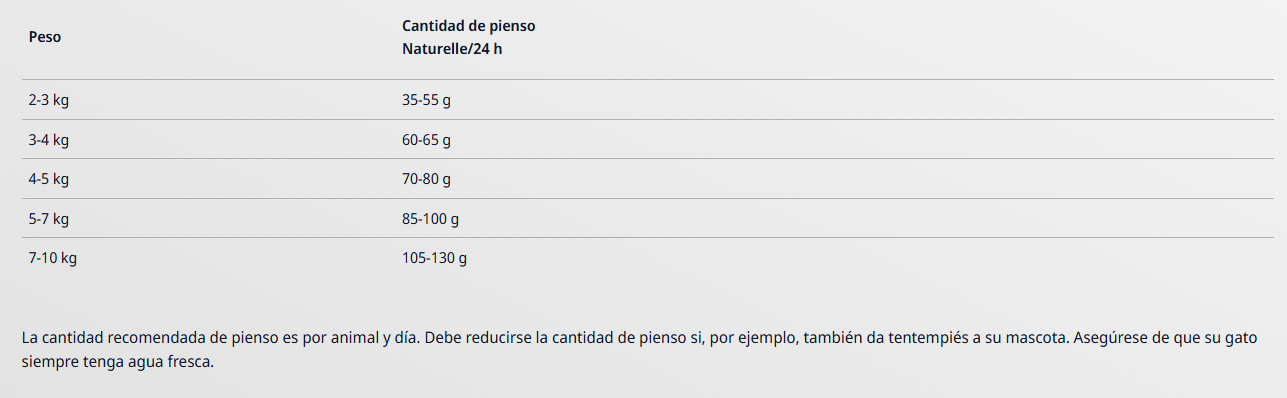Select the 4-5 kg weight cell

(x=48, y=179)
